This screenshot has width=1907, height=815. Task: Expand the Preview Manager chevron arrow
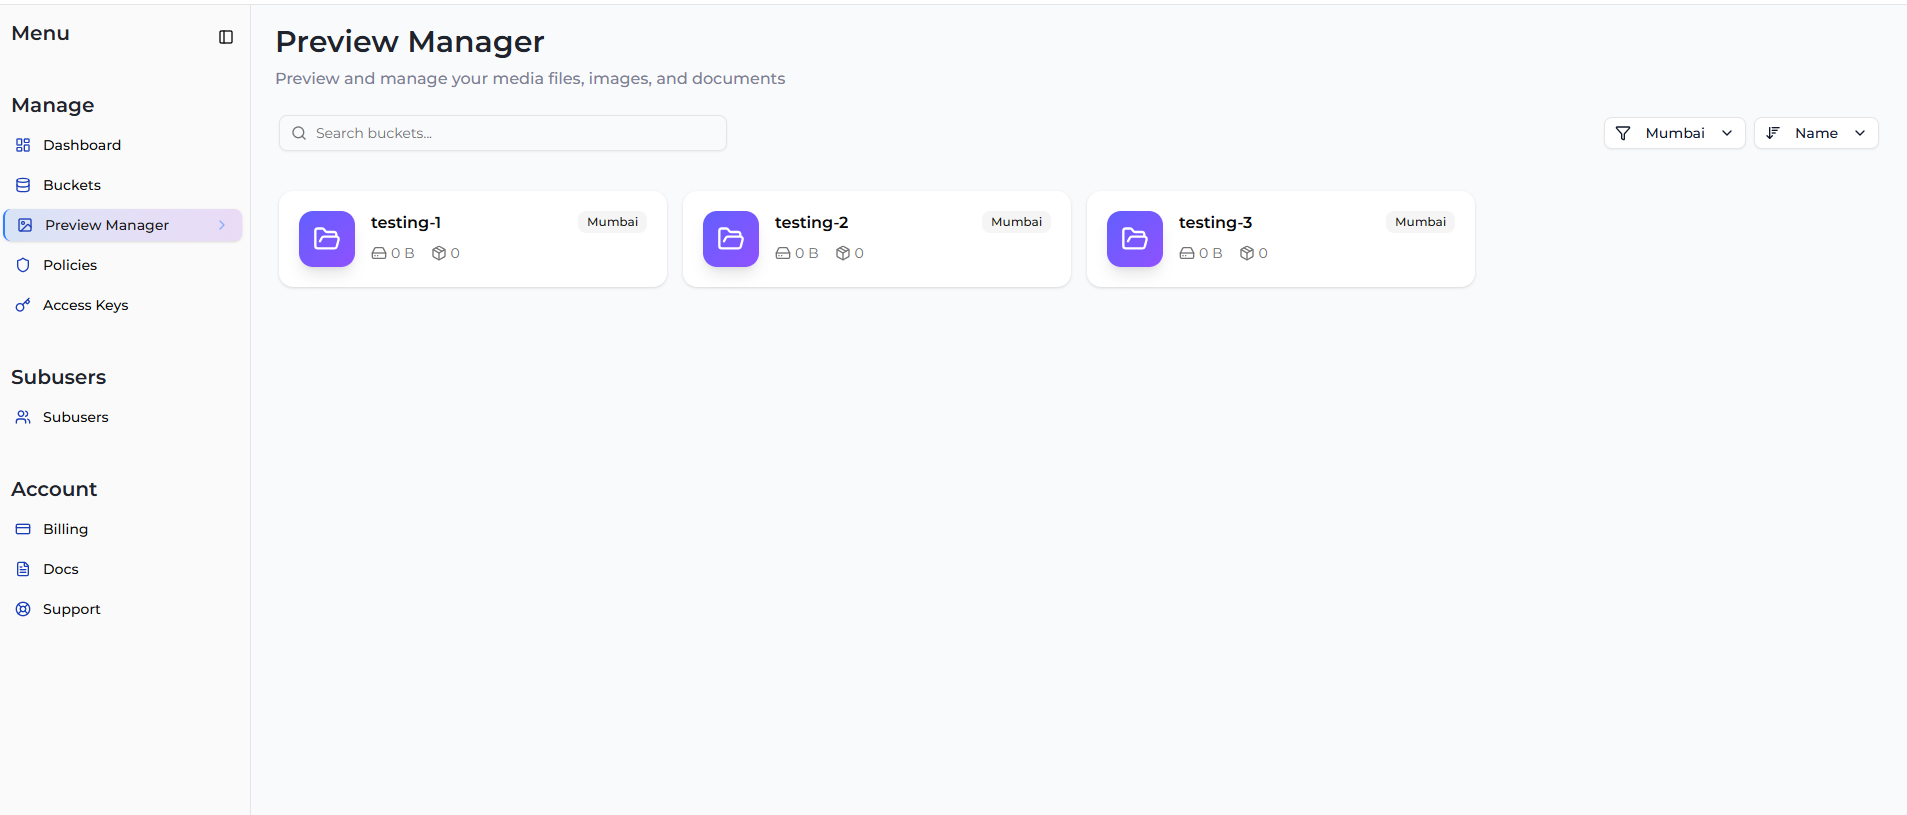(x=222, y=225)
